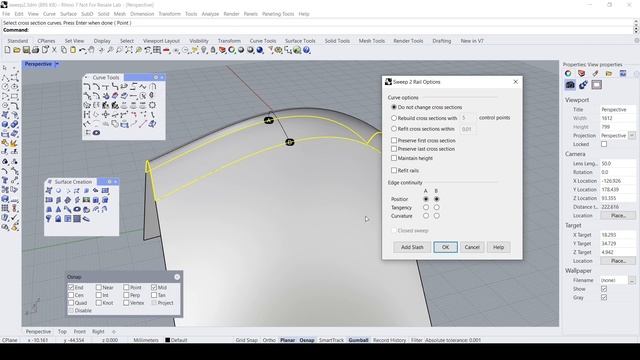Image resolution: width=640 pixels, height=360 pixels.
Task: Click the select arrow tool in left sidebar
Action: click(x=5, y=68)
